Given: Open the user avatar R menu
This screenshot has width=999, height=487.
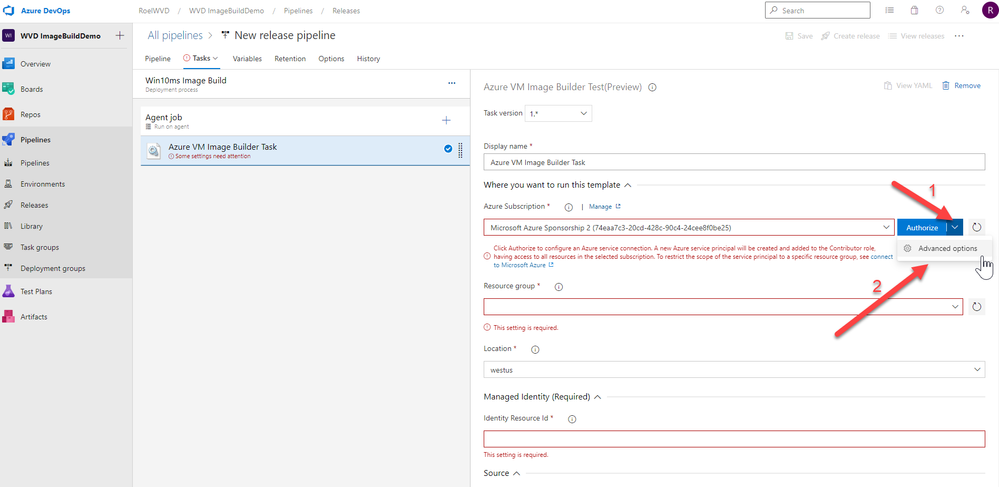Looking at the screenshot, I should tap(988, 11).
